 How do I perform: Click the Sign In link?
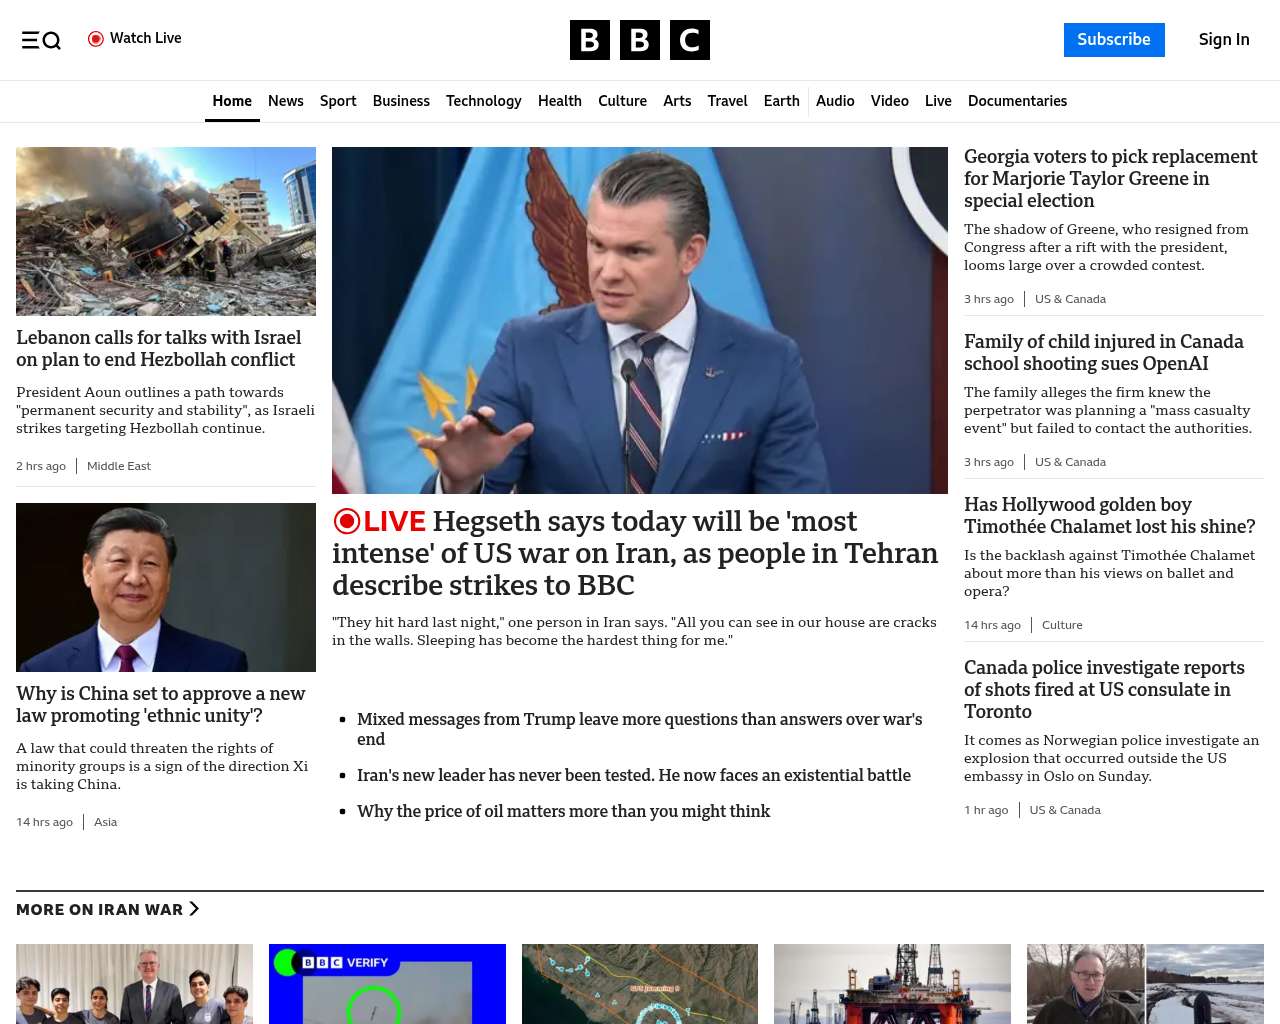[x=1223, y=40]
